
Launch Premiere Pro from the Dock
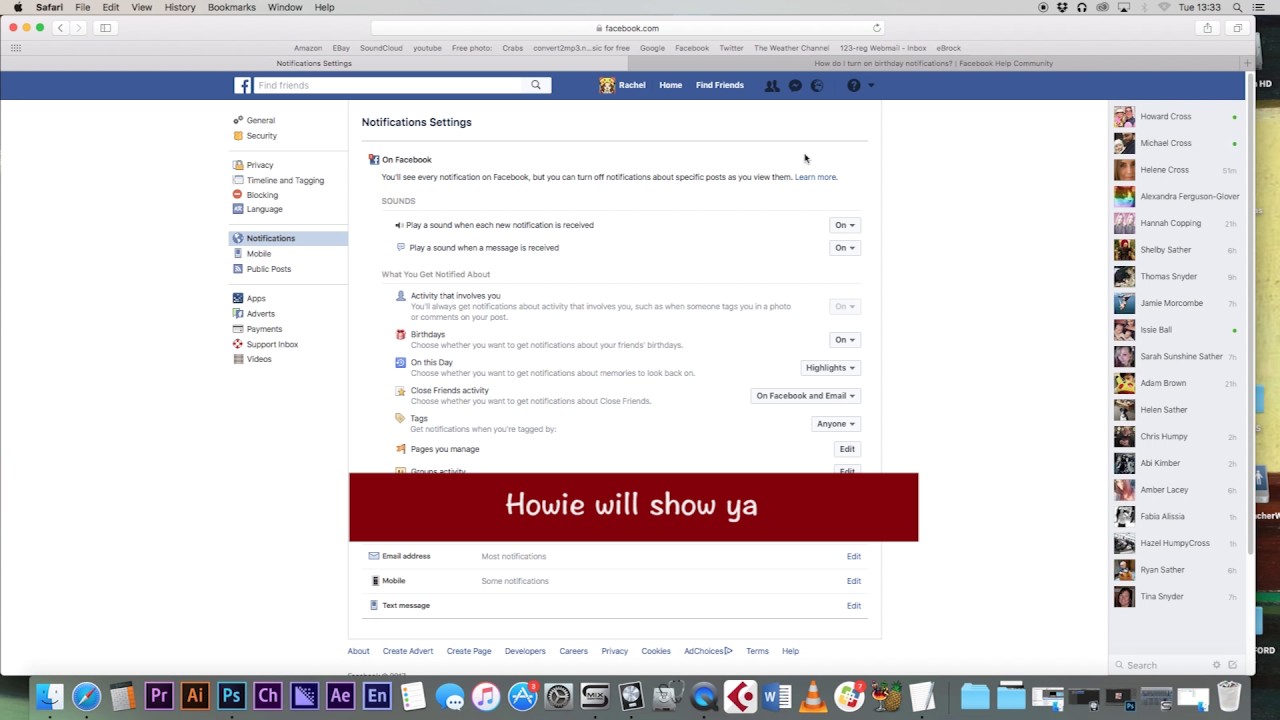click(159, 696)
